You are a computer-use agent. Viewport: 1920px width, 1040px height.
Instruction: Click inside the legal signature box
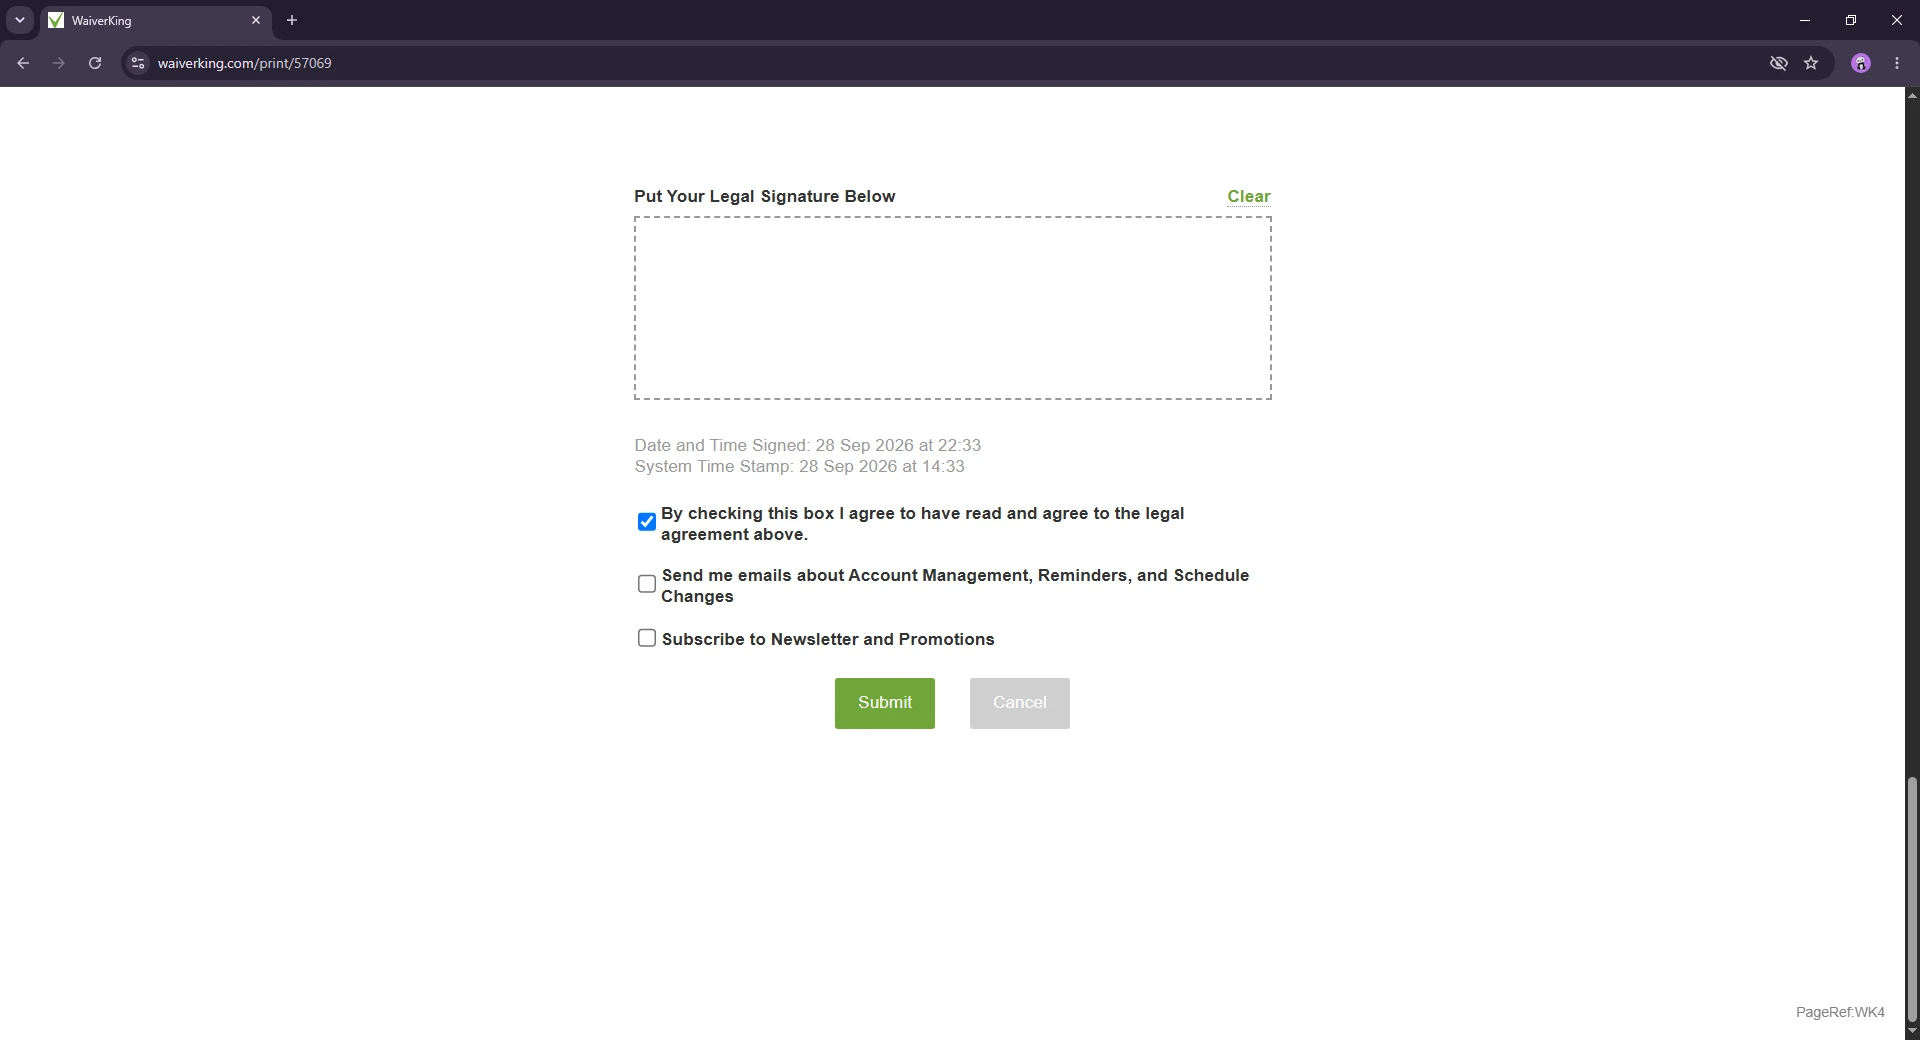953,308
